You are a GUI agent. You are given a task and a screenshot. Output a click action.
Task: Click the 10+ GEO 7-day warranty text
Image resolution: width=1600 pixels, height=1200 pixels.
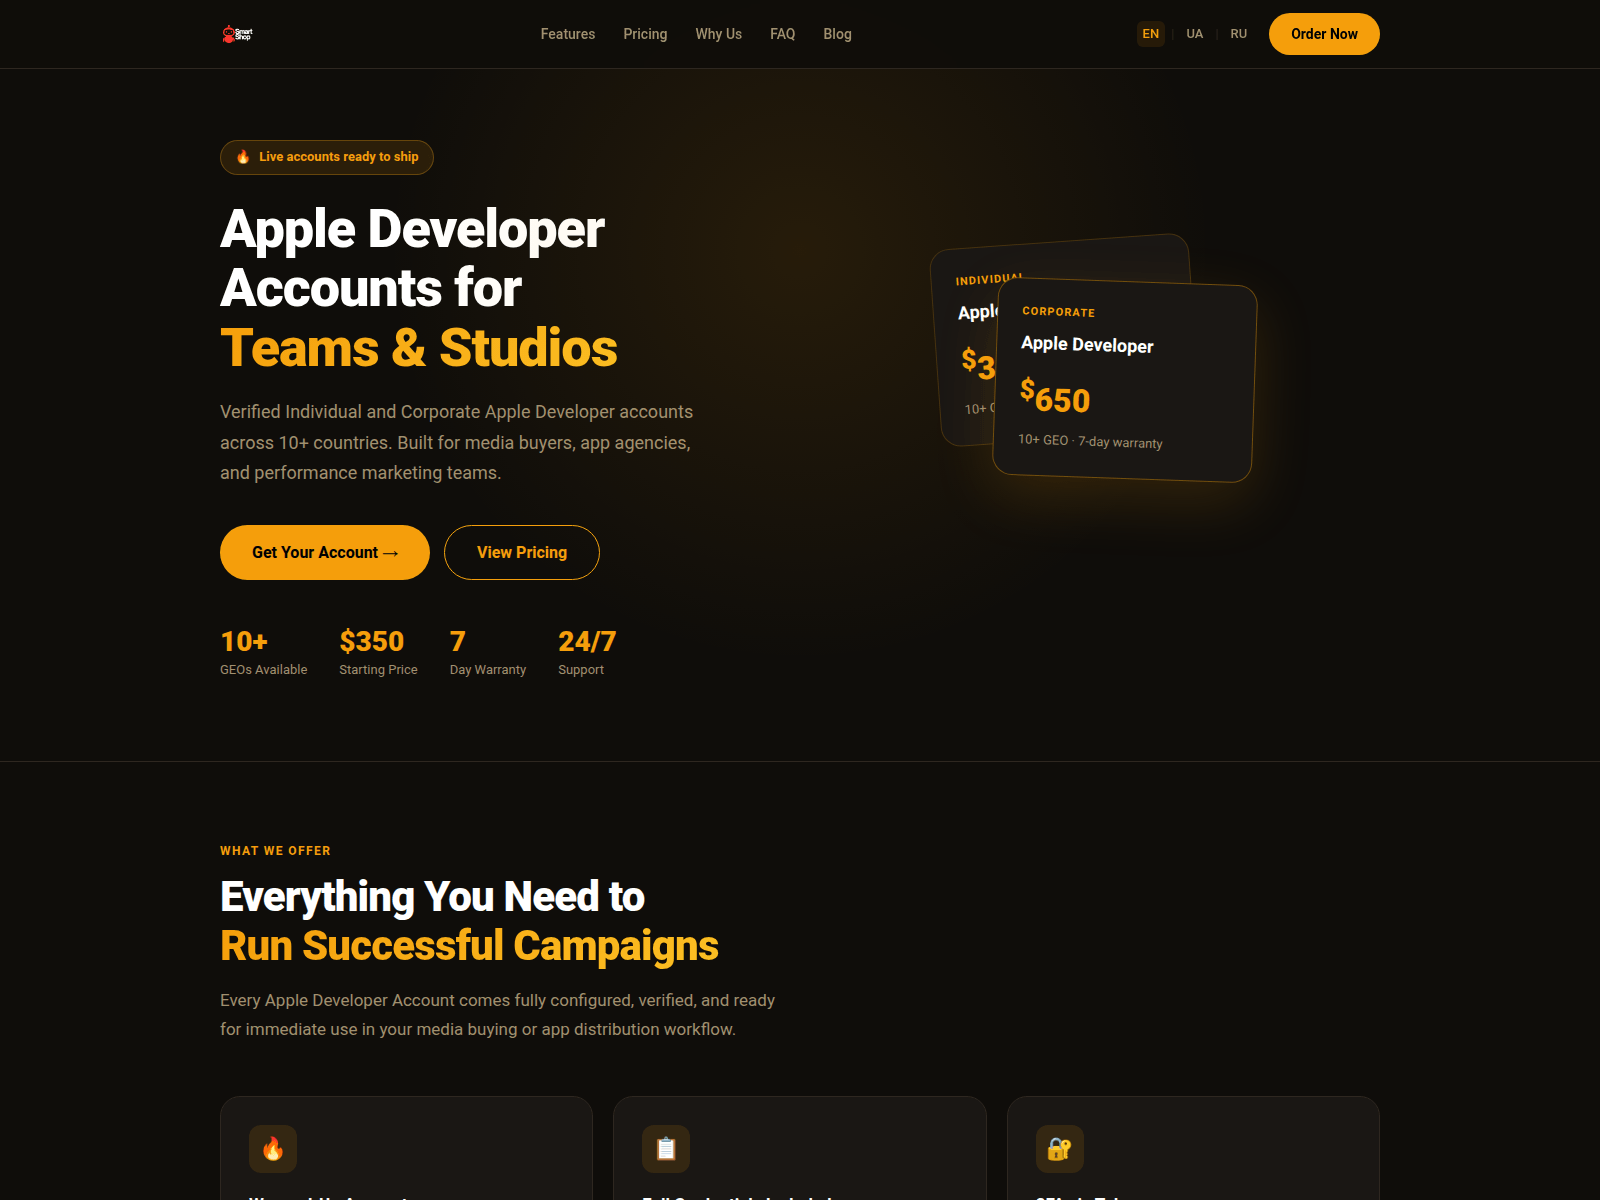coord(1090,441)
